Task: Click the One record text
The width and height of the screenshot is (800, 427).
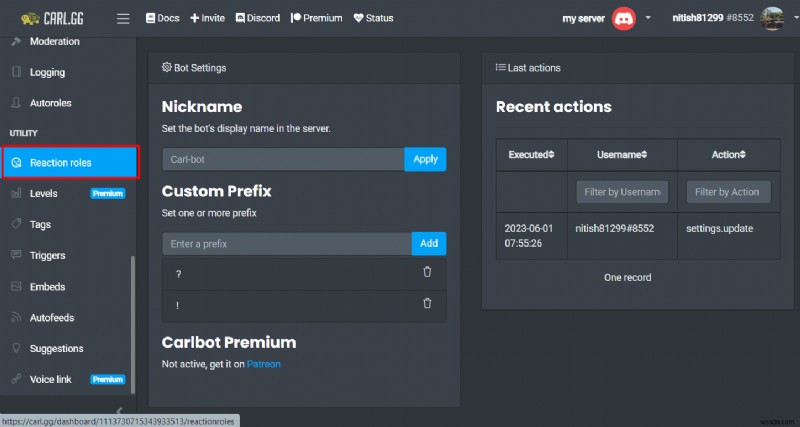Action: tap(628, 278)
